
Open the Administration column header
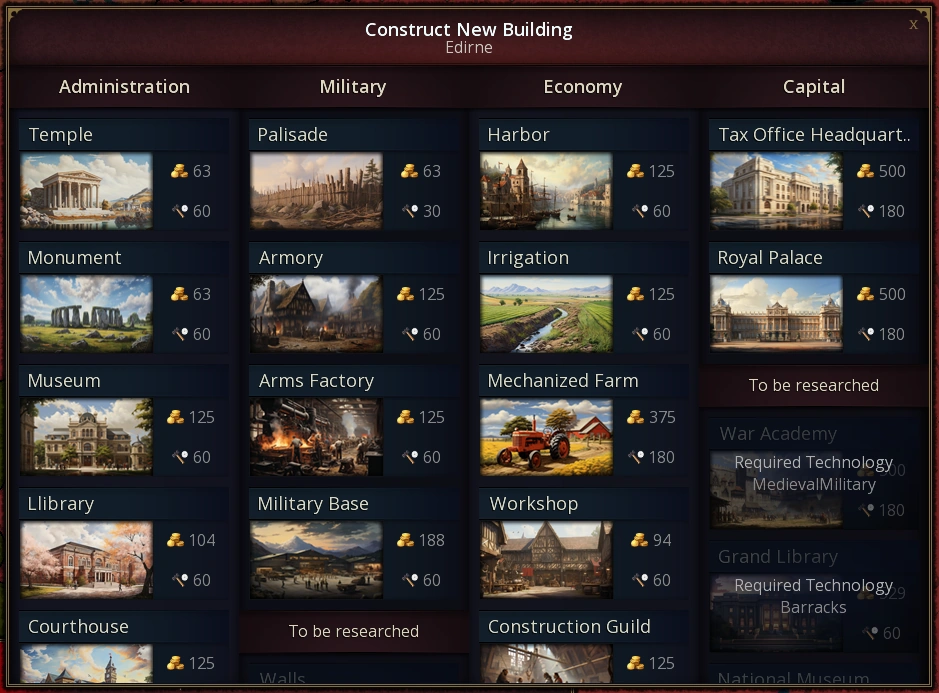tap(125, 87)
